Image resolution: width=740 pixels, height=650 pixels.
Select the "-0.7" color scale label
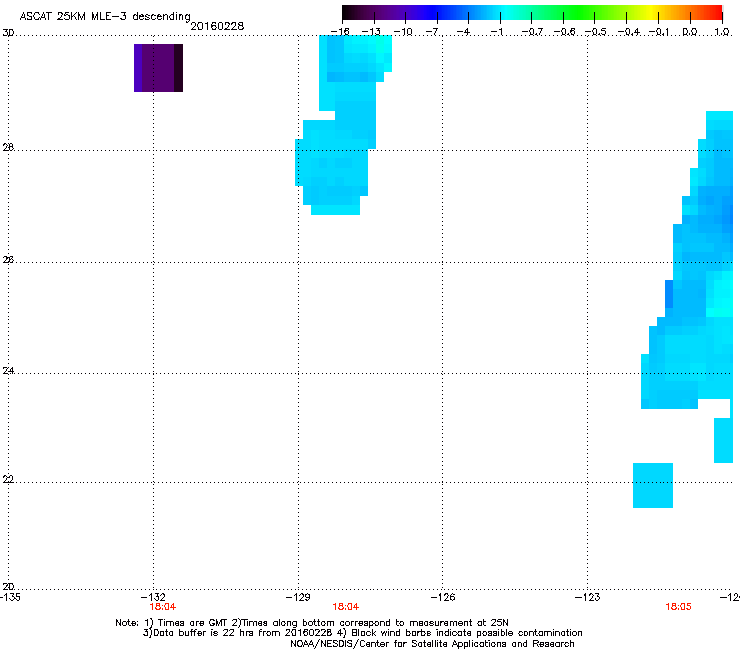pos(532,32)
